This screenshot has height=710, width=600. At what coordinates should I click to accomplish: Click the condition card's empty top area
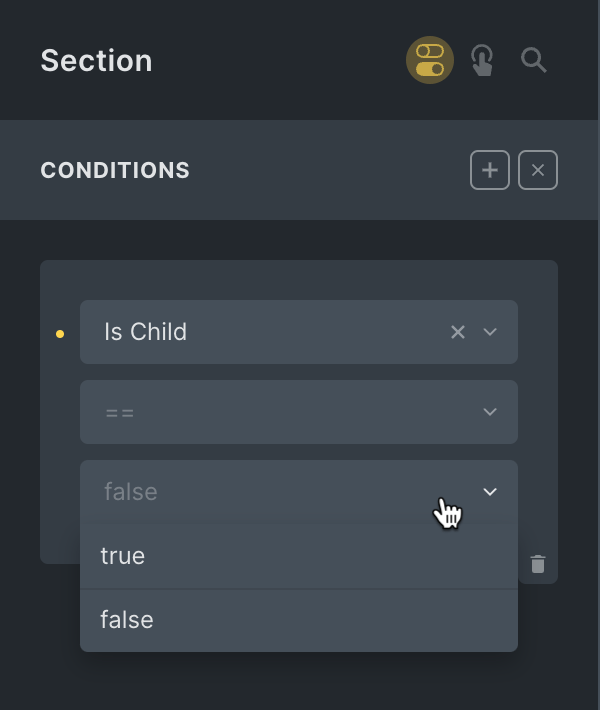tap(298, 279)
